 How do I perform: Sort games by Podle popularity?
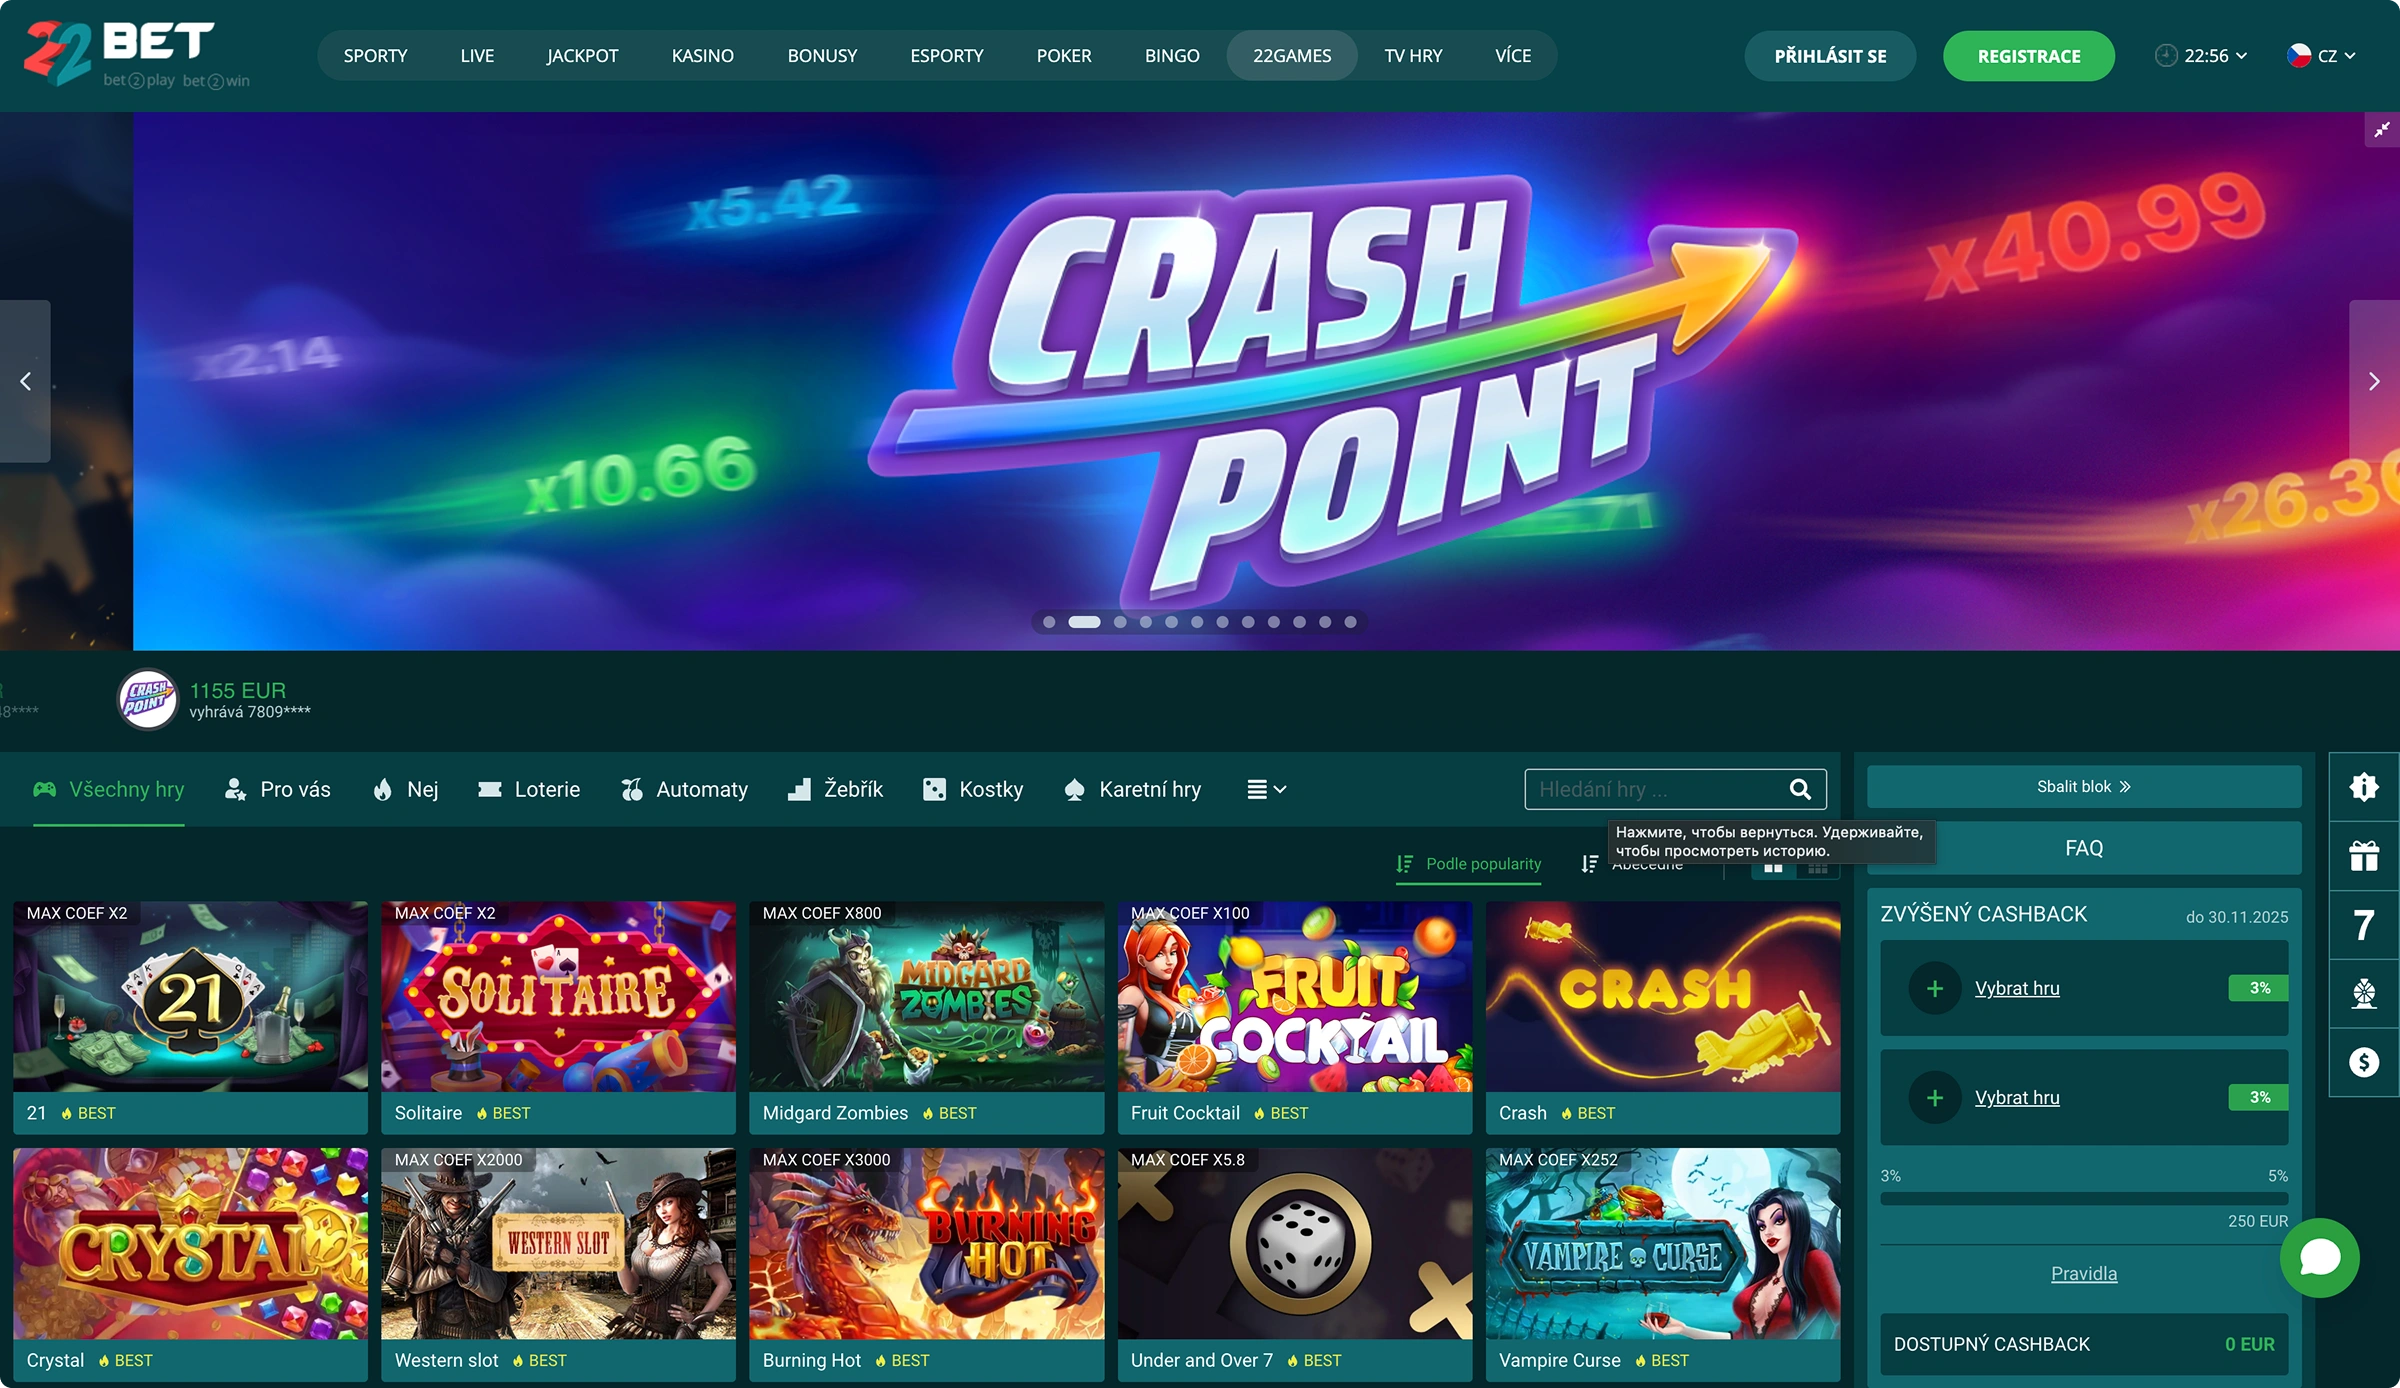tap(1468, 864)
